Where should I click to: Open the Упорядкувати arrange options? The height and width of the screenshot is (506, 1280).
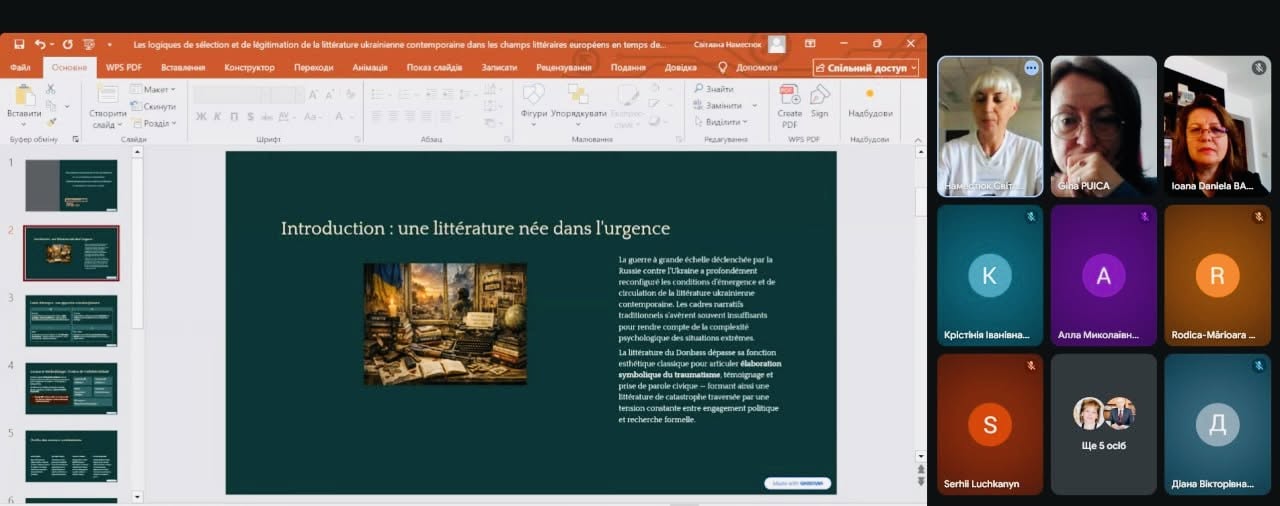[x=578, y=101]
